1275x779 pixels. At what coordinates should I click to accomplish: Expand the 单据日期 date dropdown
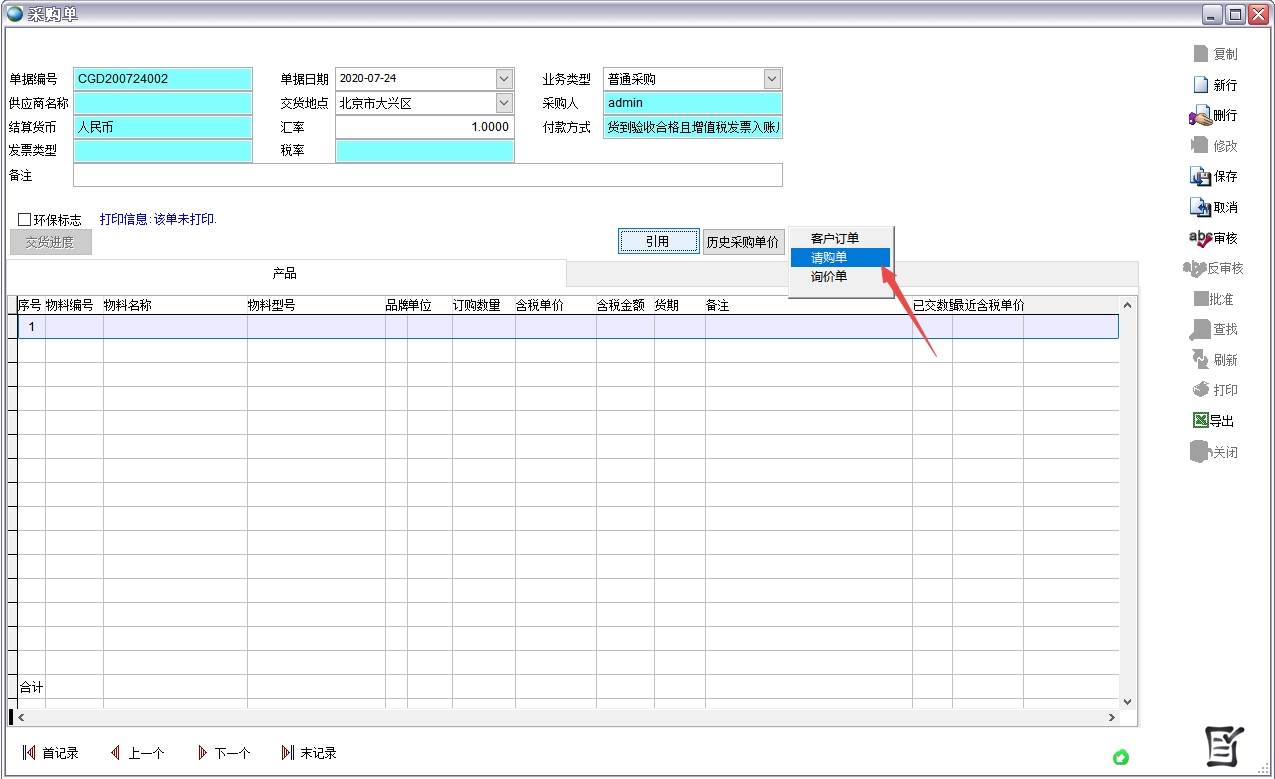pos(504,79)
